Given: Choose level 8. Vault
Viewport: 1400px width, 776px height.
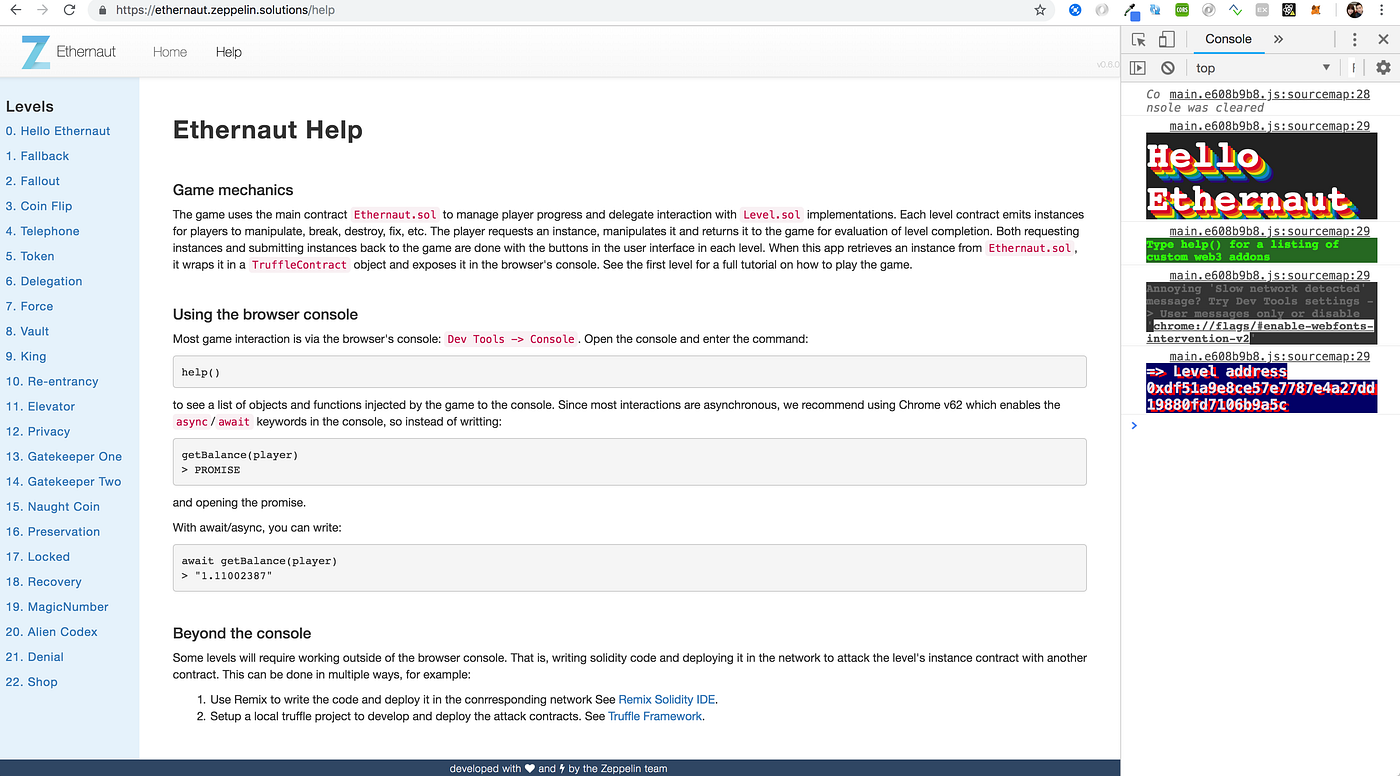Looking at the screenshot, I should pos(27,331).
